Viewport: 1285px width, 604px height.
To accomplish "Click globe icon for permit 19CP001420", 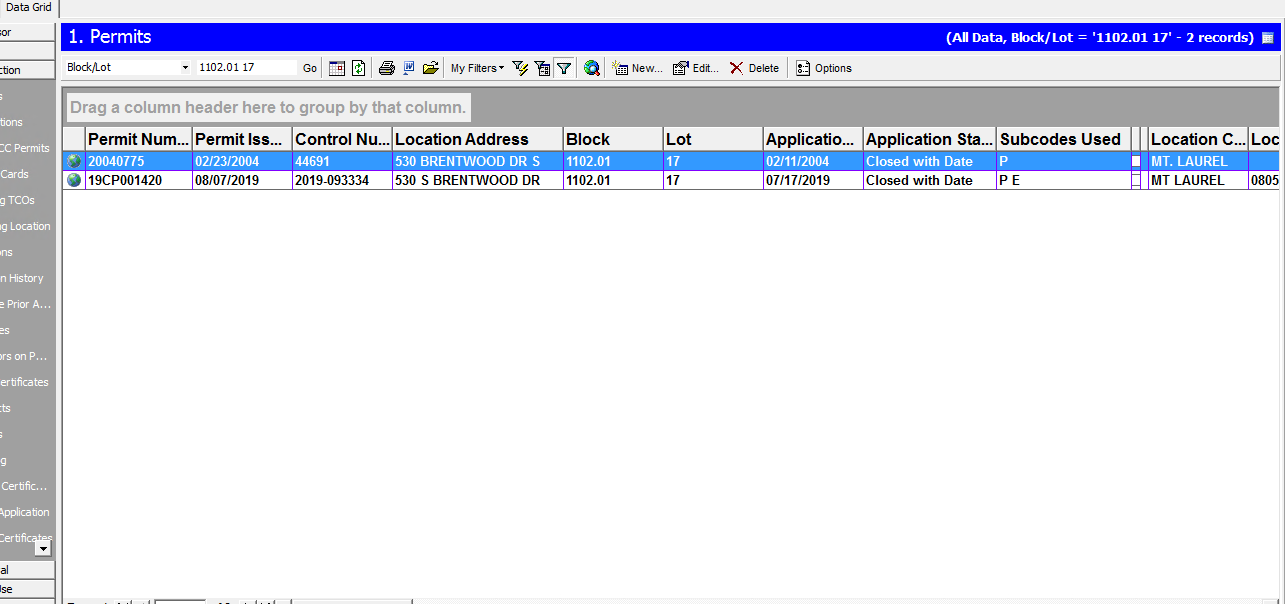I will click(x=74, y=180).
